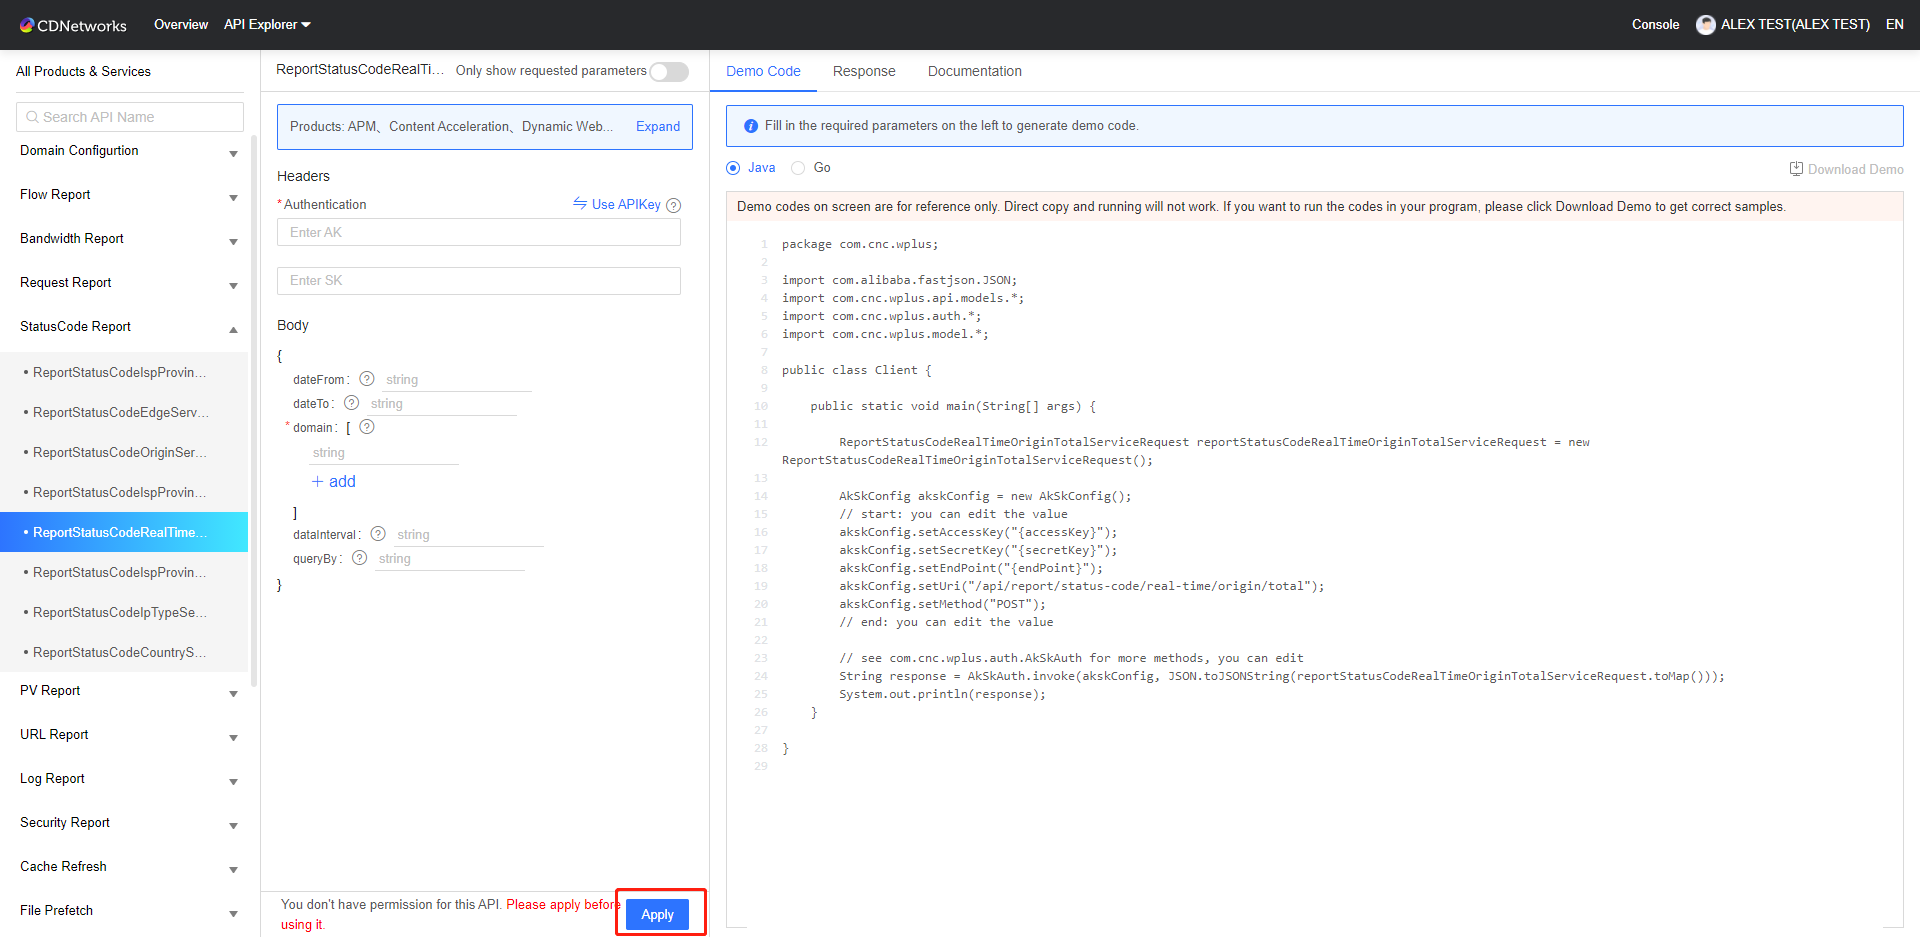1920x937 pixels.
Task: Click the blue Apply button
Action: coord(657,914)
